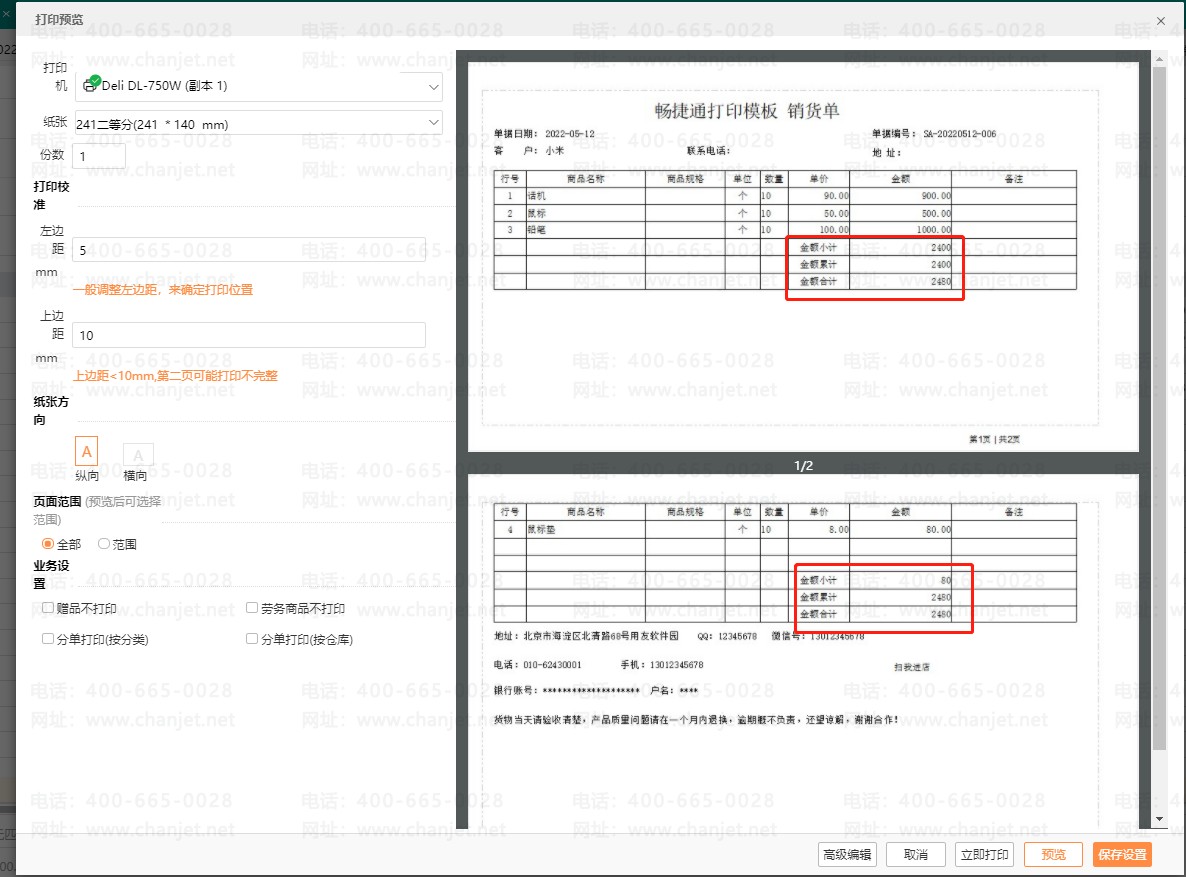
Task: Click the 鼠标垫 row on second page
Action: coord(785,530)
